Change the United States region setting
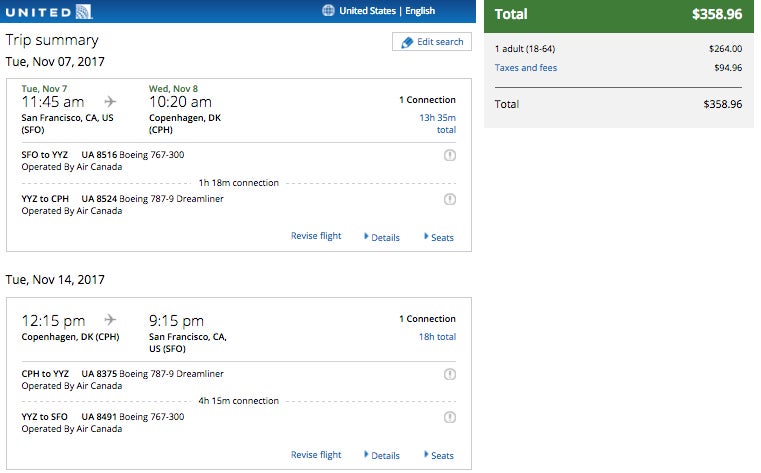 [367, 11]
